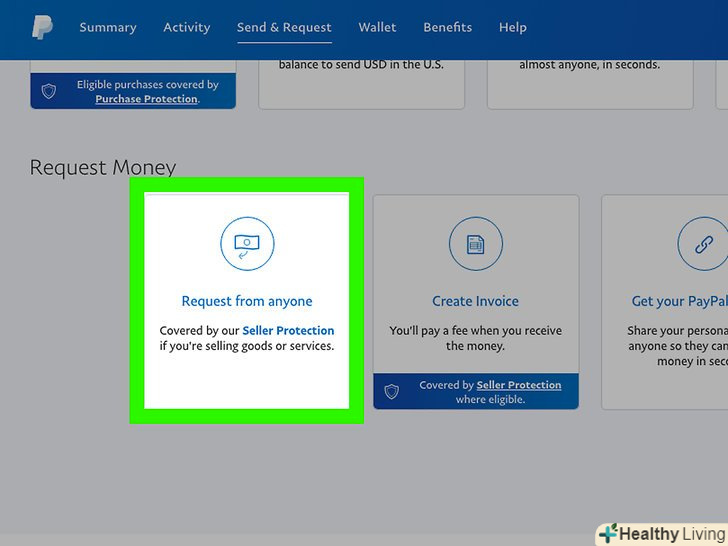Screen dimensions: 728x546
Task: Click 'You'll pay a fee when you receive' text
Action: 475,331
